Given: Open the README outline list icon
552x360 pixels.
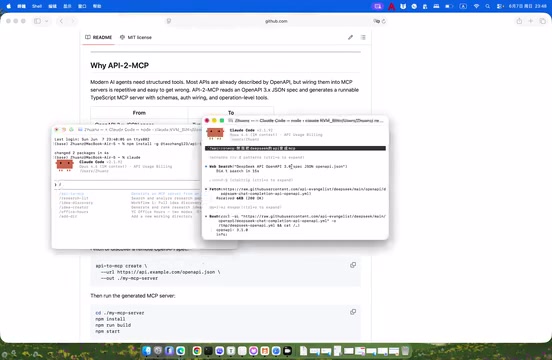Looking at the screenshot, I should pyautogui.click(x=363, y=37).
